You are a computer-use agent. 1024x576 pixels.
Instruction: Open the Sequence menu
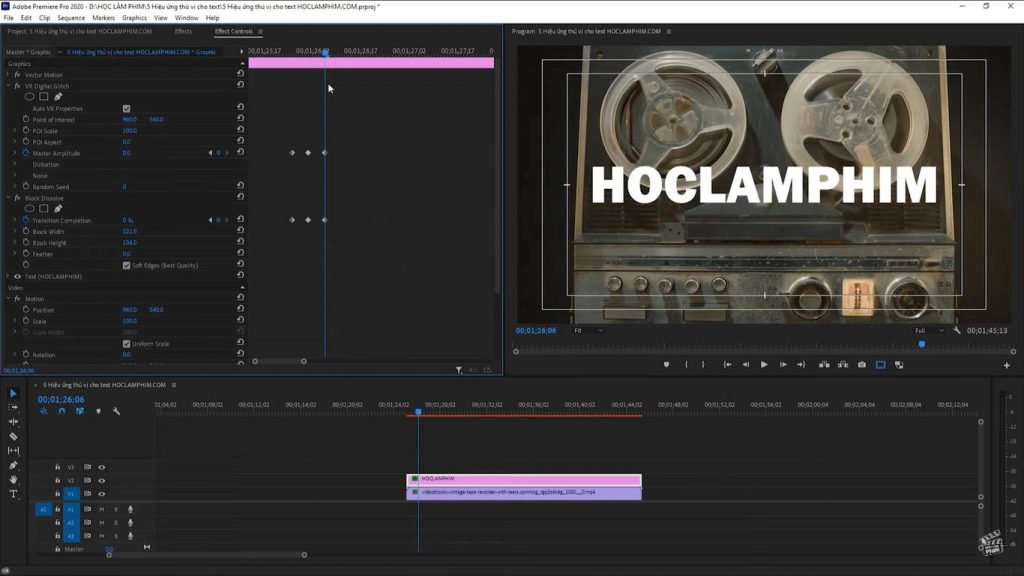pos(71,18)
